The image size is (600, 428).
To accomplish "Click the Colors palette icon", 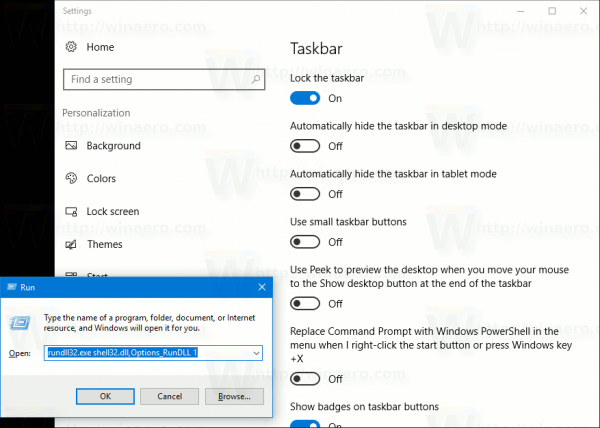I will click(71, 178).
